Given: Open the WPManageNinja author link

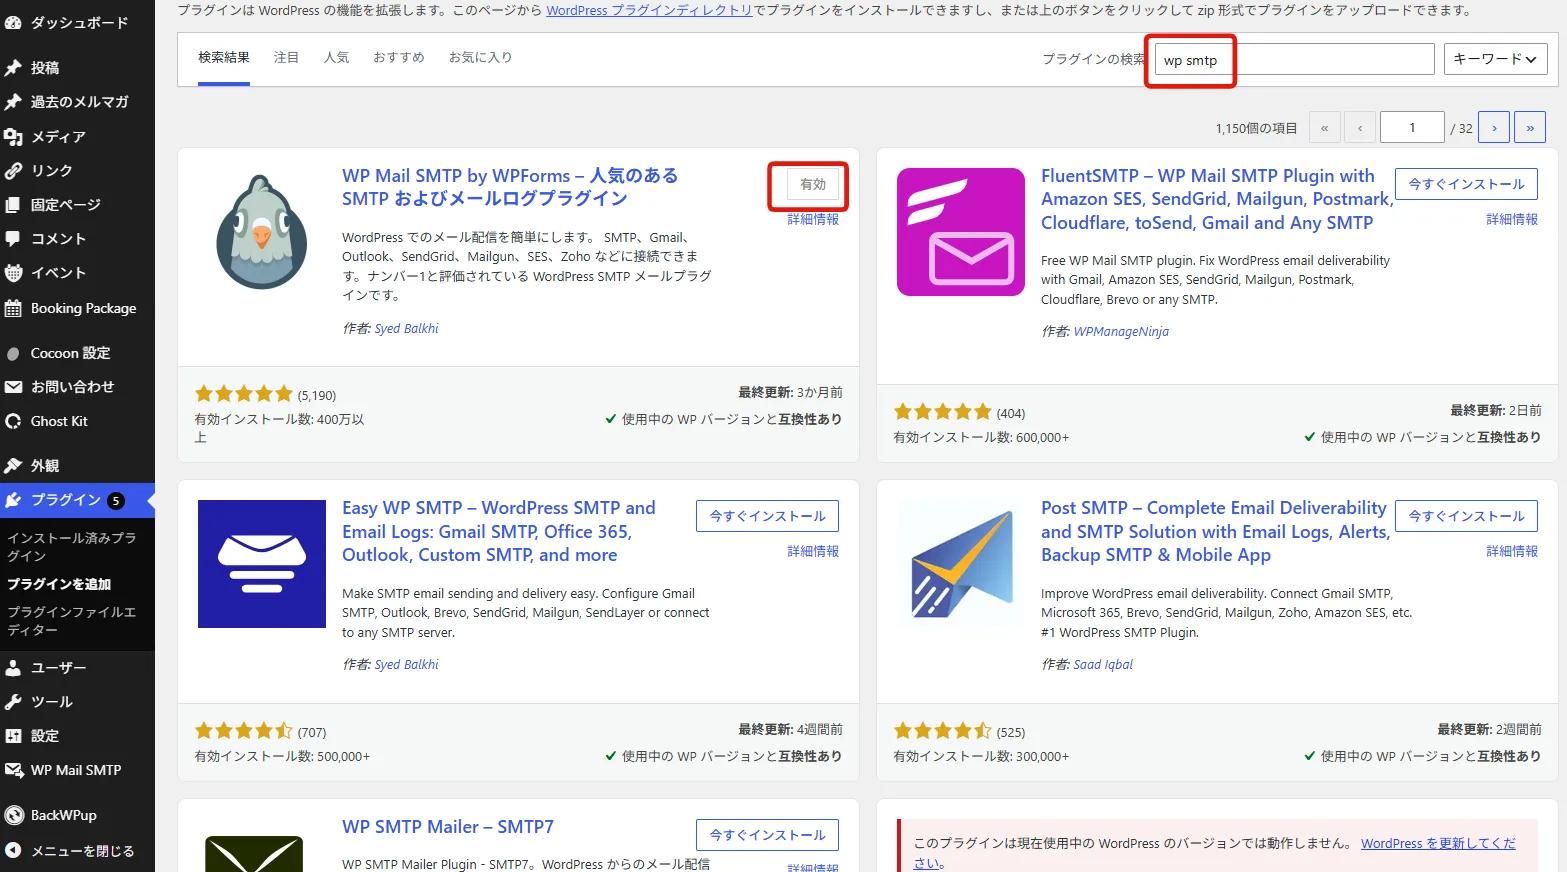Looking at the screenshot, I should click(x=1121, y=332).
